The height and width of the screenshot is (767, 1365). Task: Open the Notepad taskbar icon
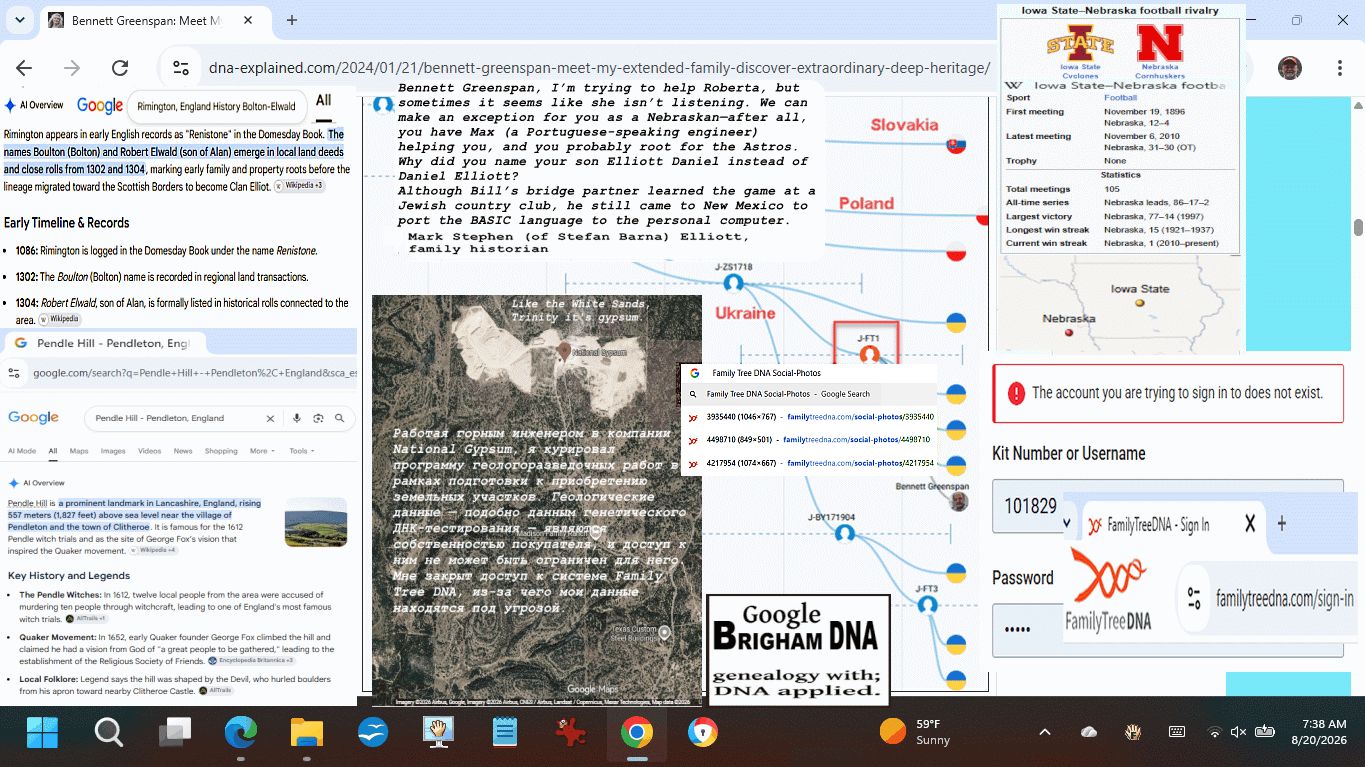[505, 733]
